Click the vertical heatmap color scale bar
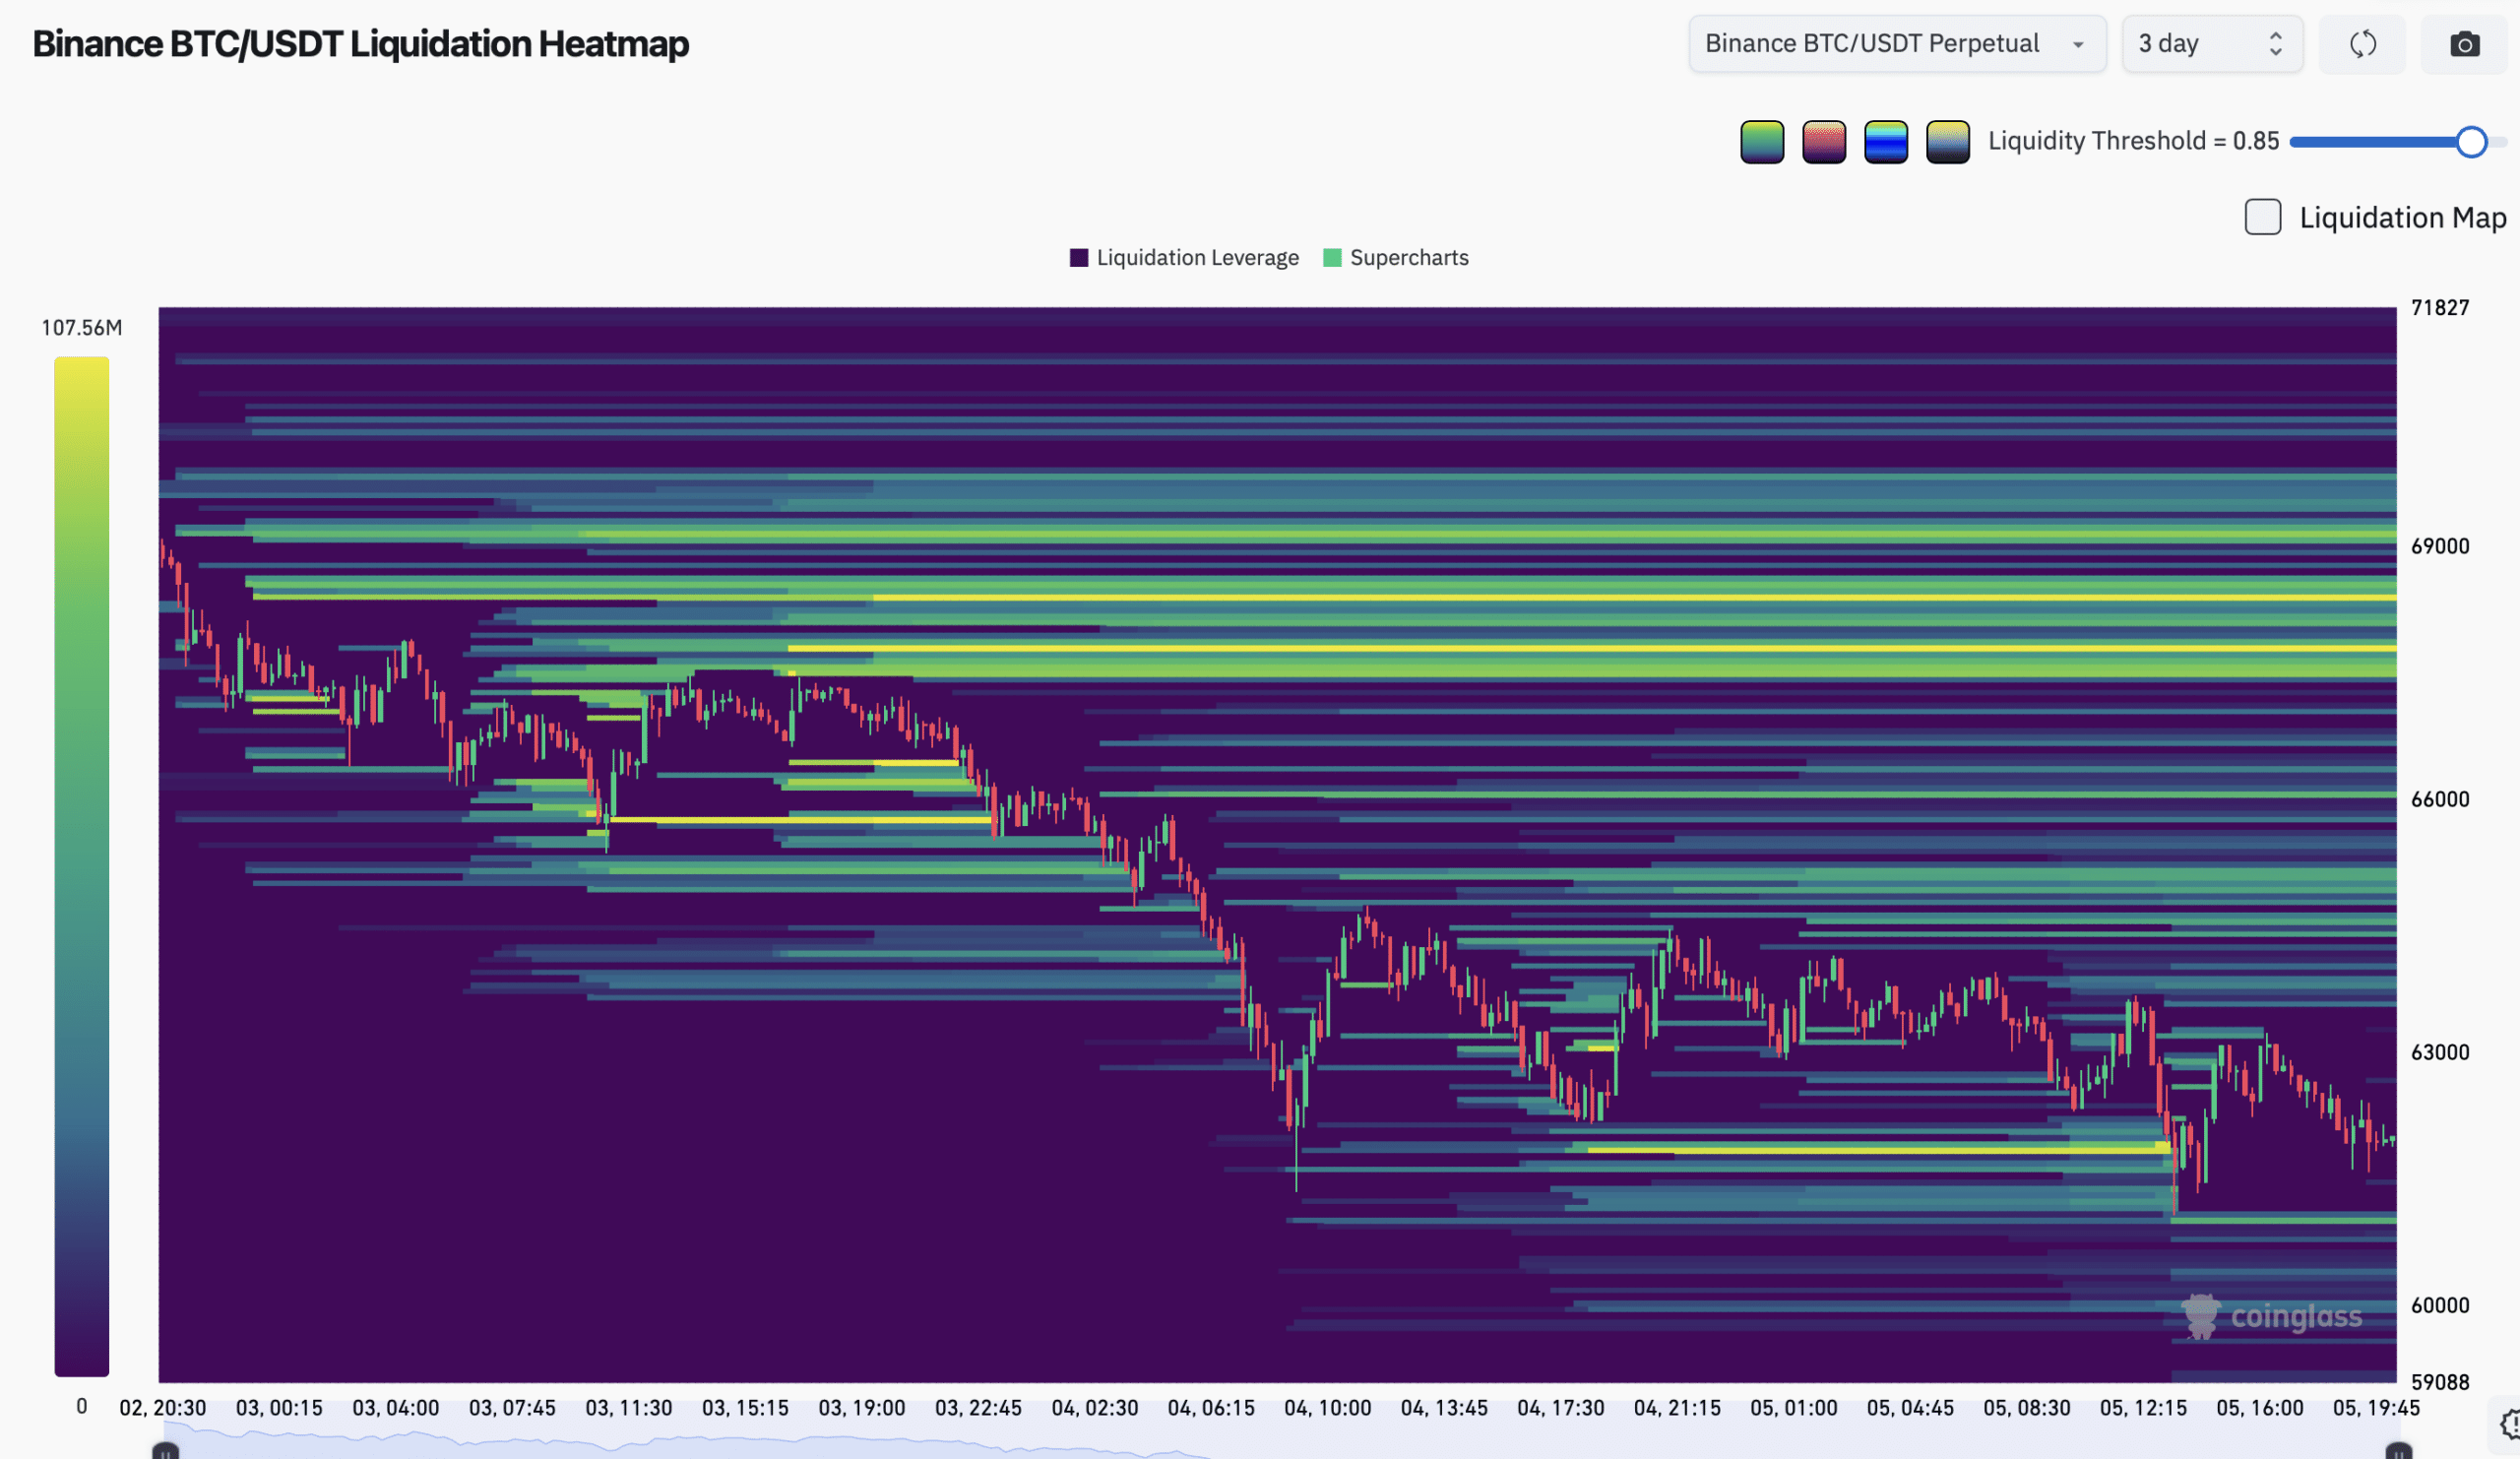This screenshot has width=2520, height=1459. click(x=82, y=866)
